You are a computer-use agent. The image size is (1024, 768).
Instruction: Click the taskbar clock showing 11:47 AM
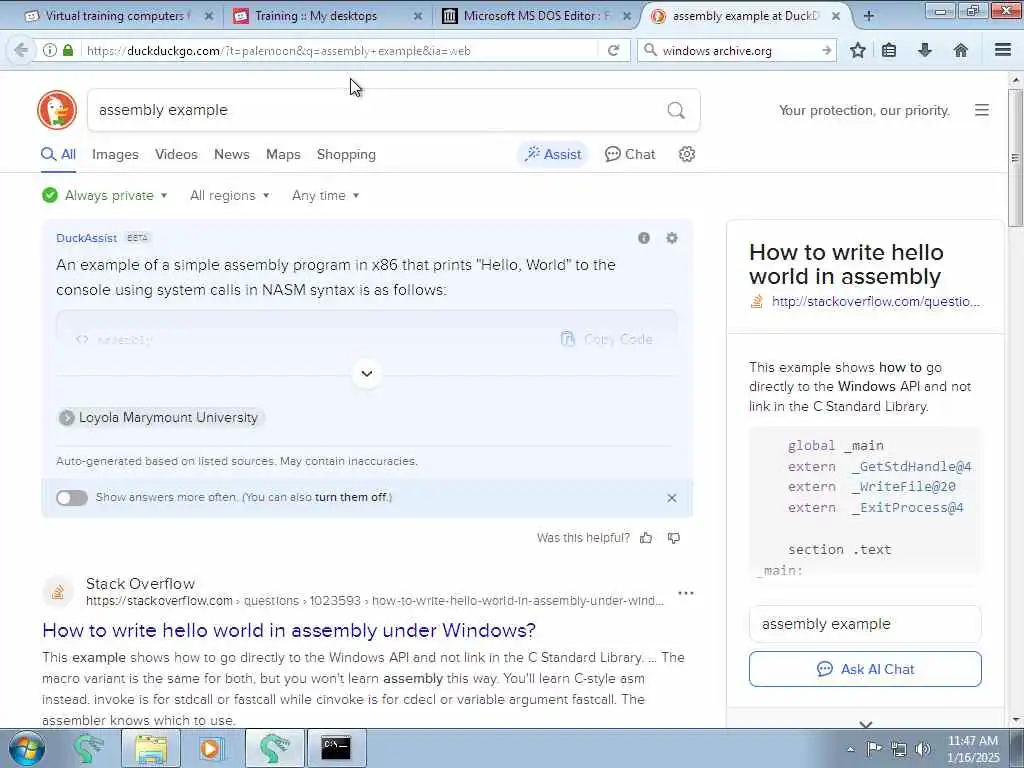[974, 748]
